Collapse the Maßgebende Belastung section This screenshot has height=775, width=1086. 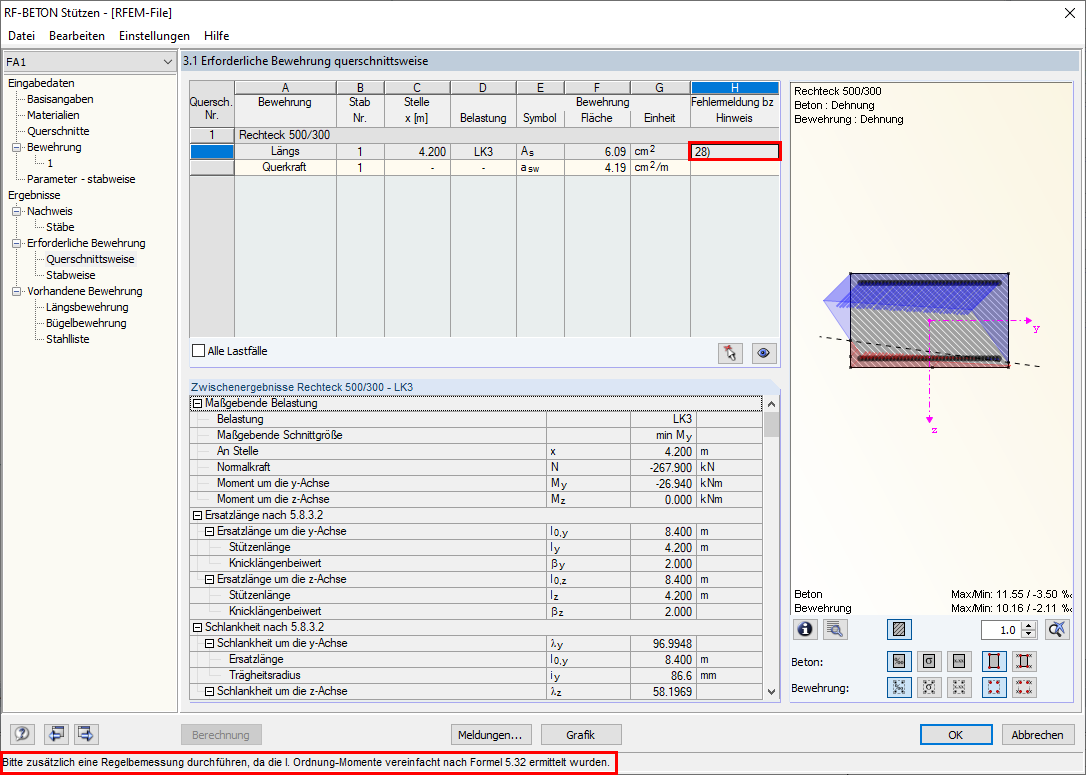[197, 403]
